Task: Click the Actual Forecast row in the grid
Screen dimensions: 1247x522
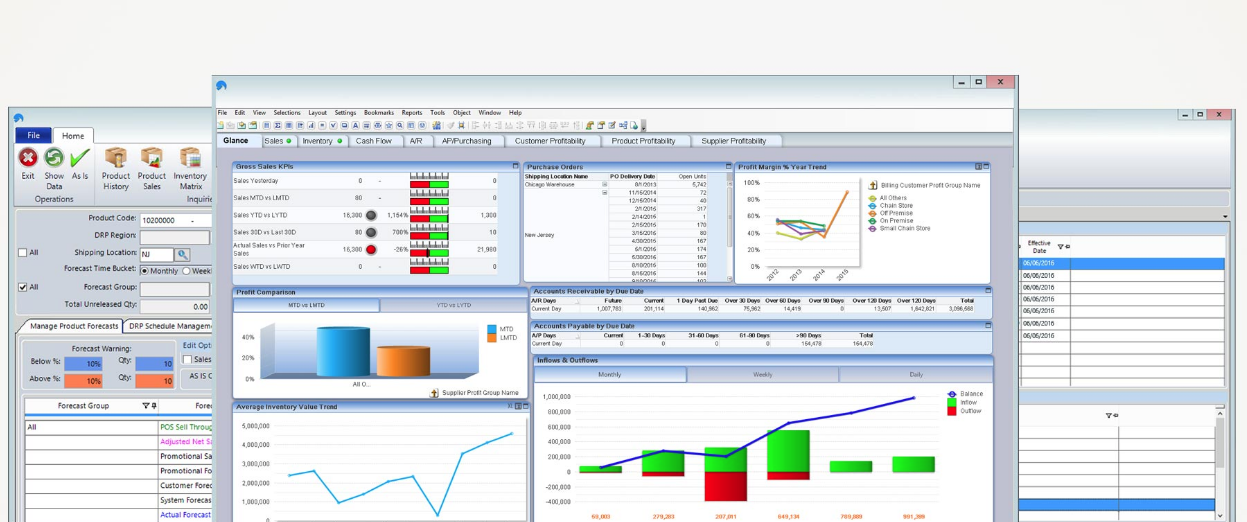Action: [186, 515]
